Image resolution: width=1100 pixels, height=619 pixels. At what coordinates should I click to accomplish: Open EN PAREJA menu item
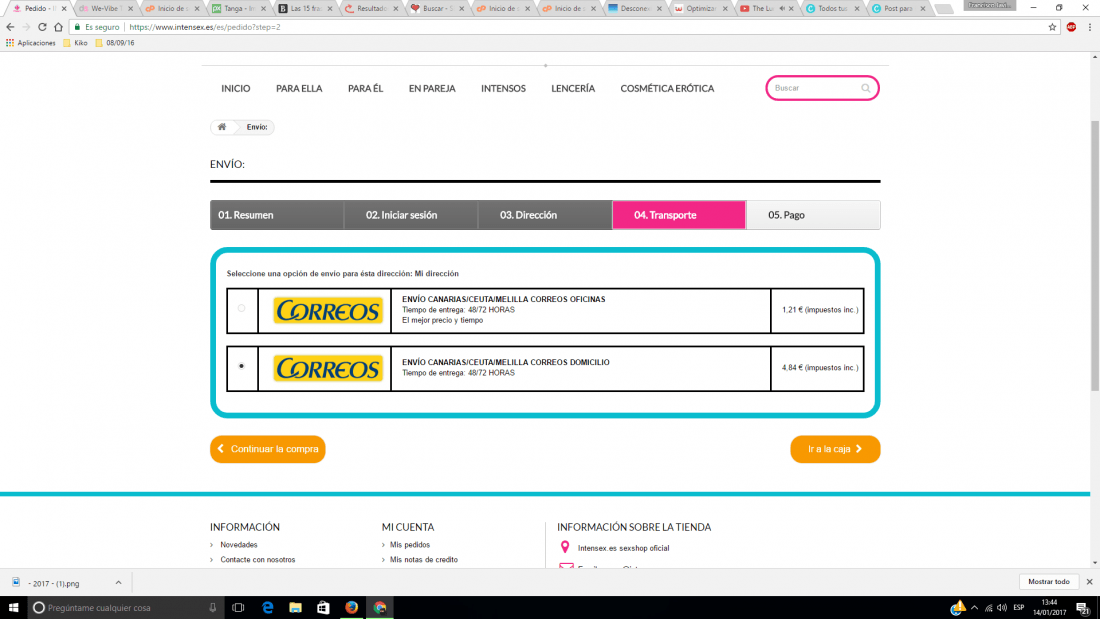click(432, 88)
